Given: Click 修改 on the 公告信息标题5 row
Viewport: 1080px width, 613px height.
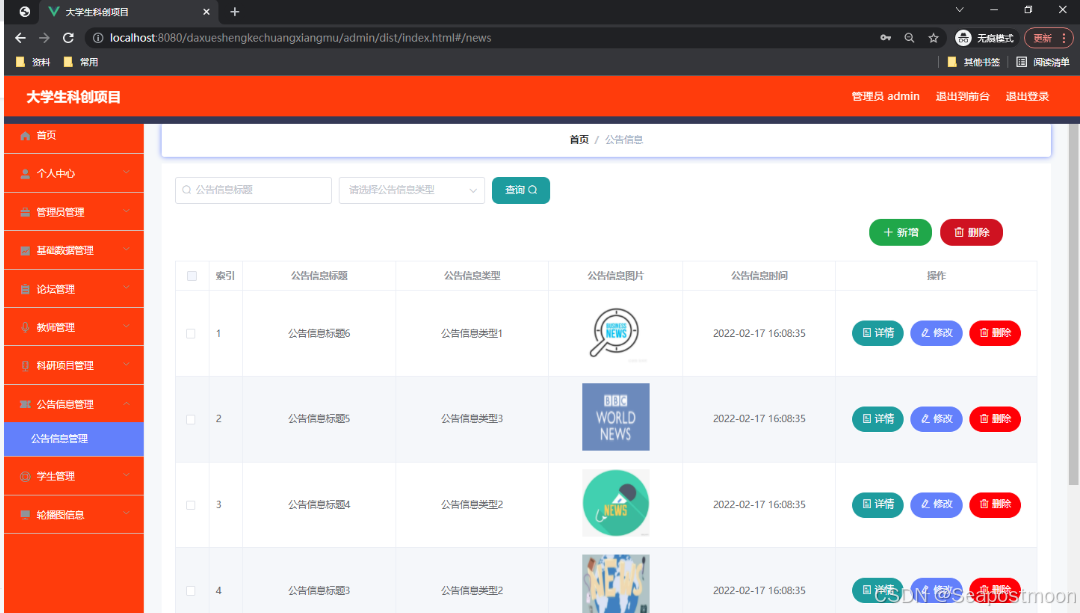Looking at the screenshot, I should 936,418.
